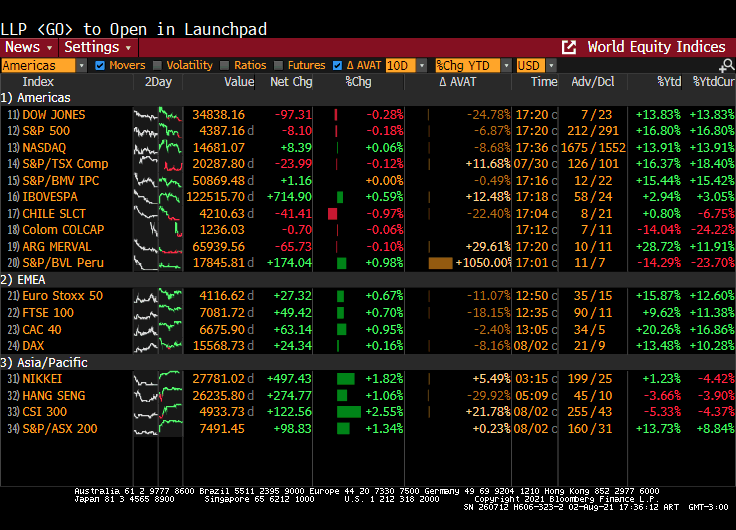Select the CSI 300 index
The height and width of the screenshot is (530, 736).
pyautogui.click(x=45, y=412)
